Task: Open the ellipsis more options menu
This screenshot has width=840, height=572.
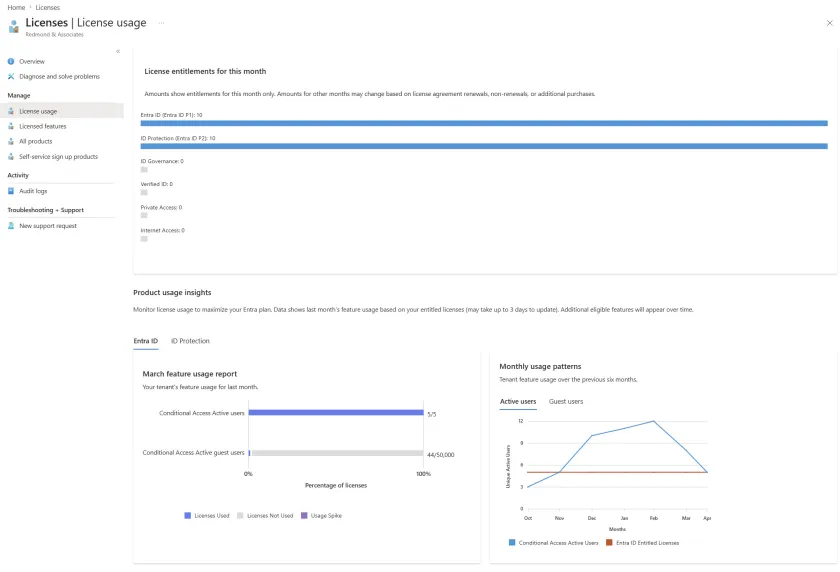Action: (162, 23)
